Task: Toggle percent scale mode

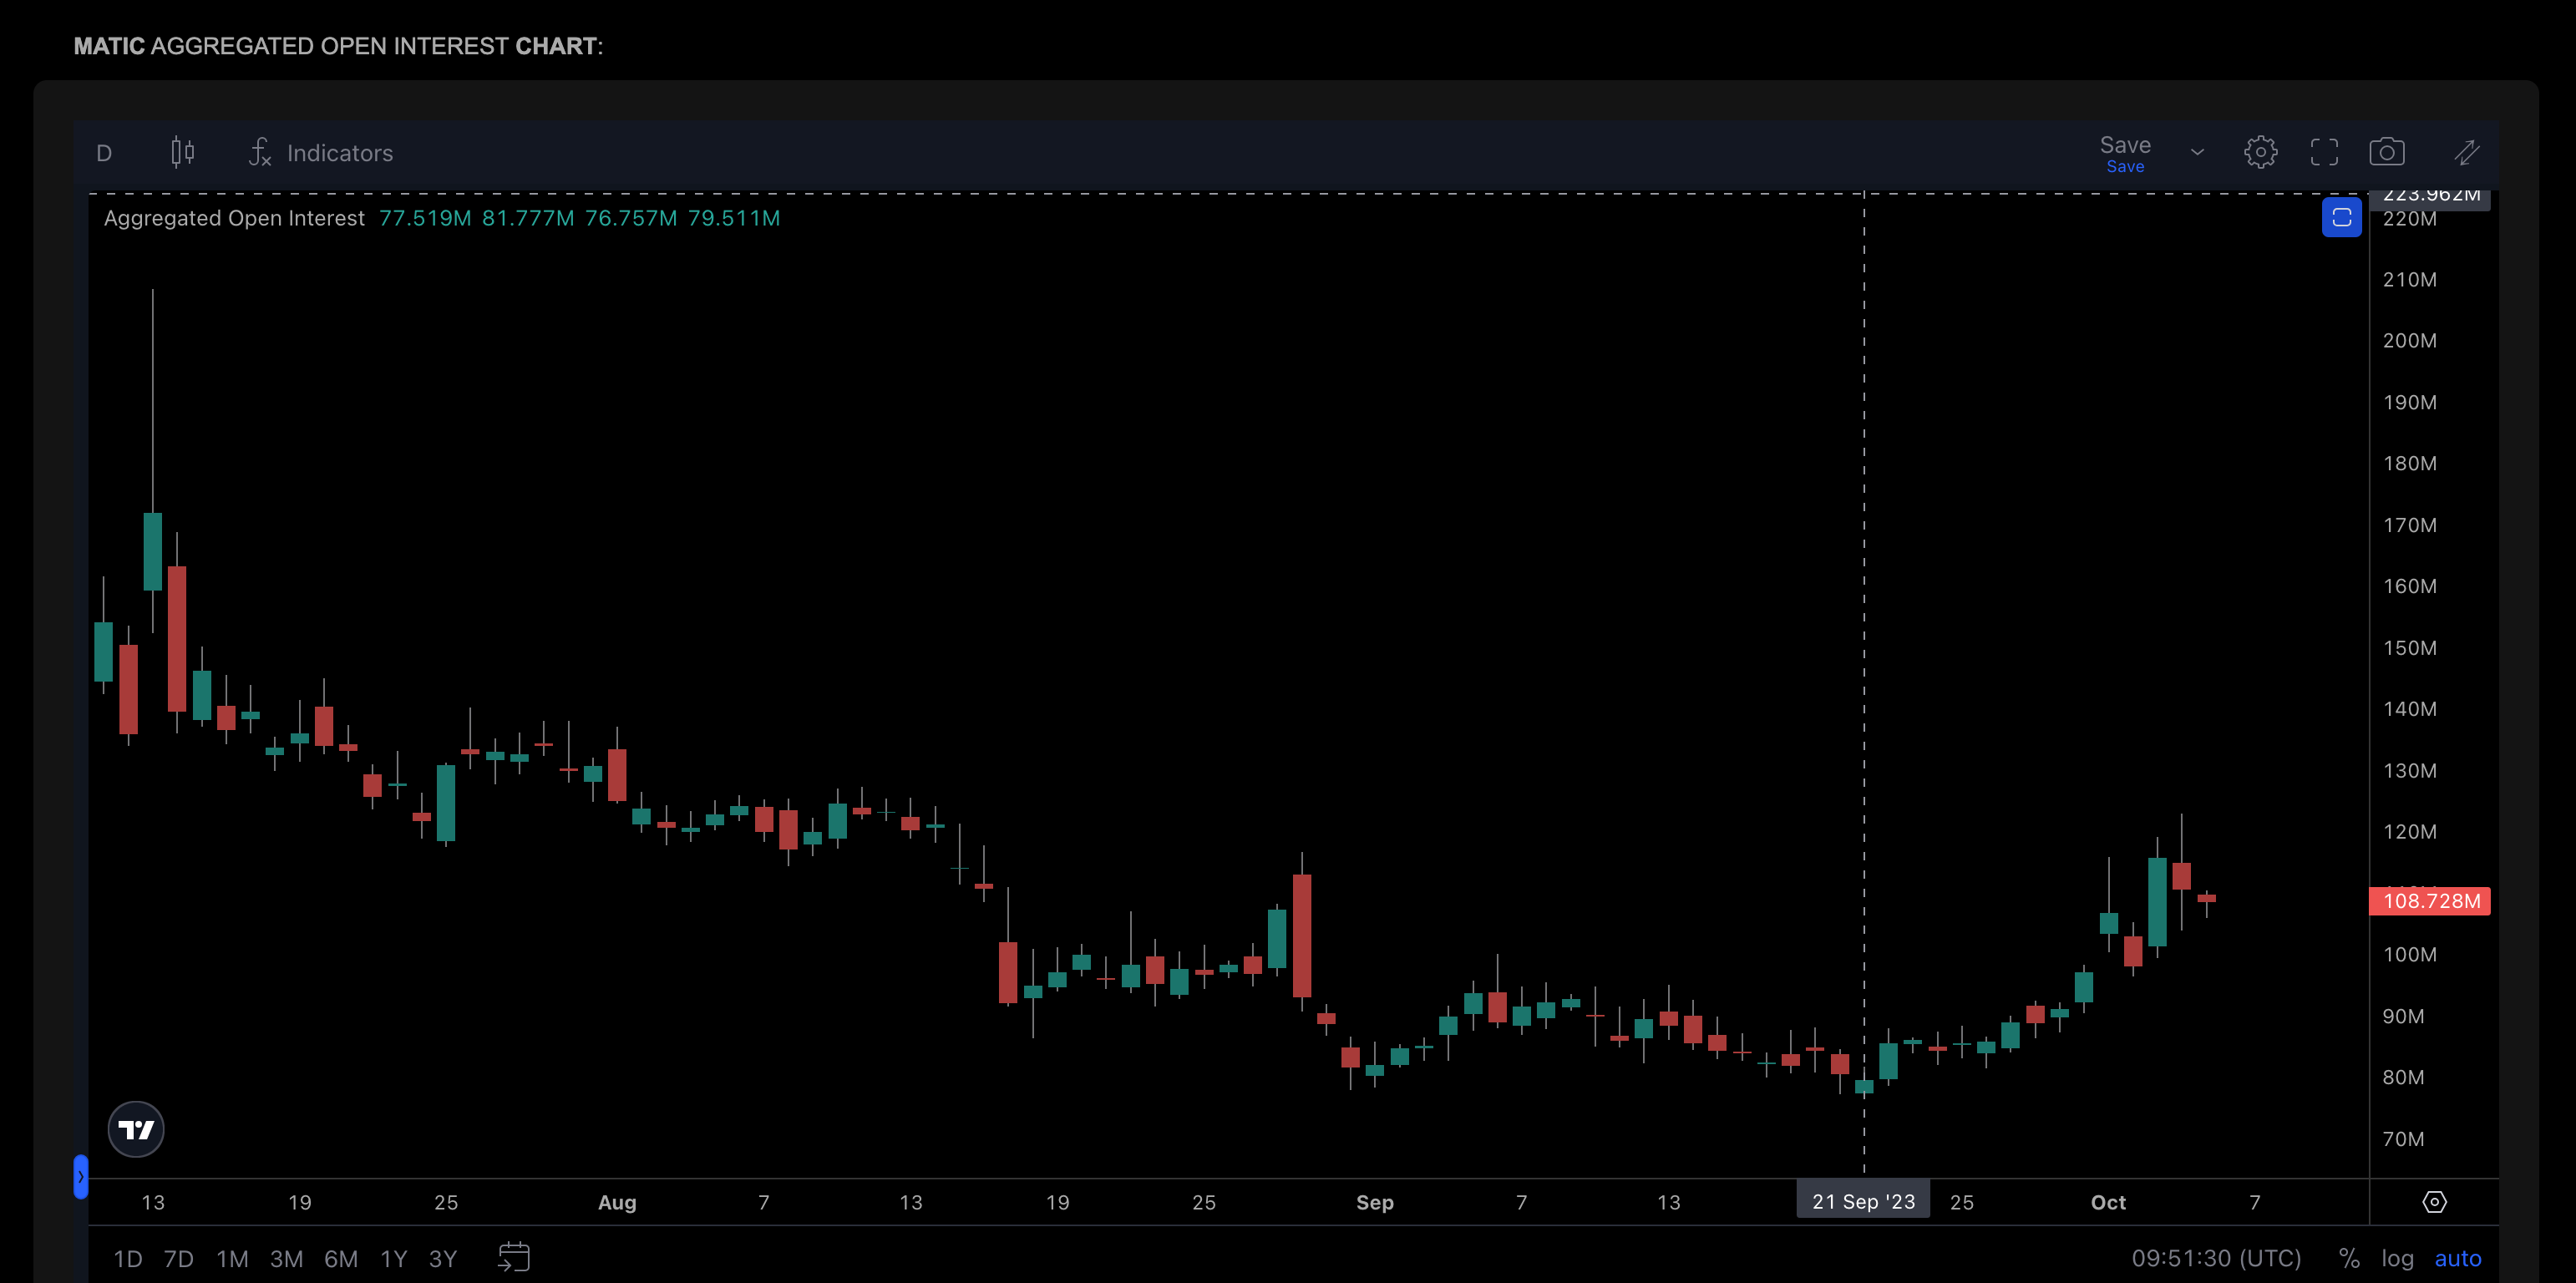Action: (x=2349, y=1258)
